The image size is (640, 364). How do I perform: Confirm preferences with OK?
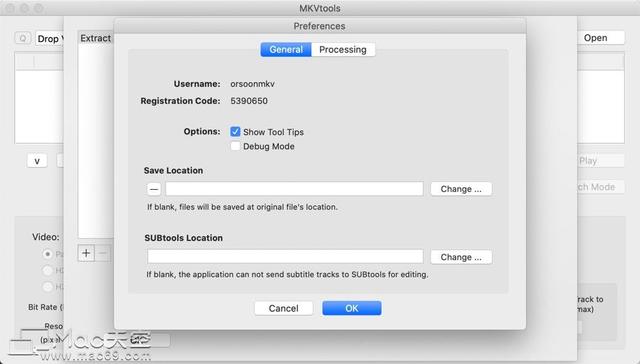coord(352,308)
